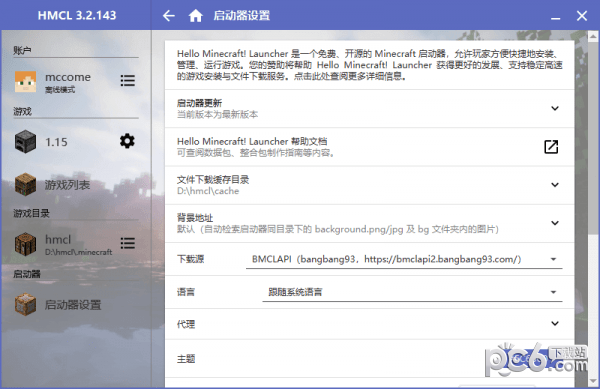The image size is (600, 389).
Task: Click the 主题 setting row
Action: (369, 359)
